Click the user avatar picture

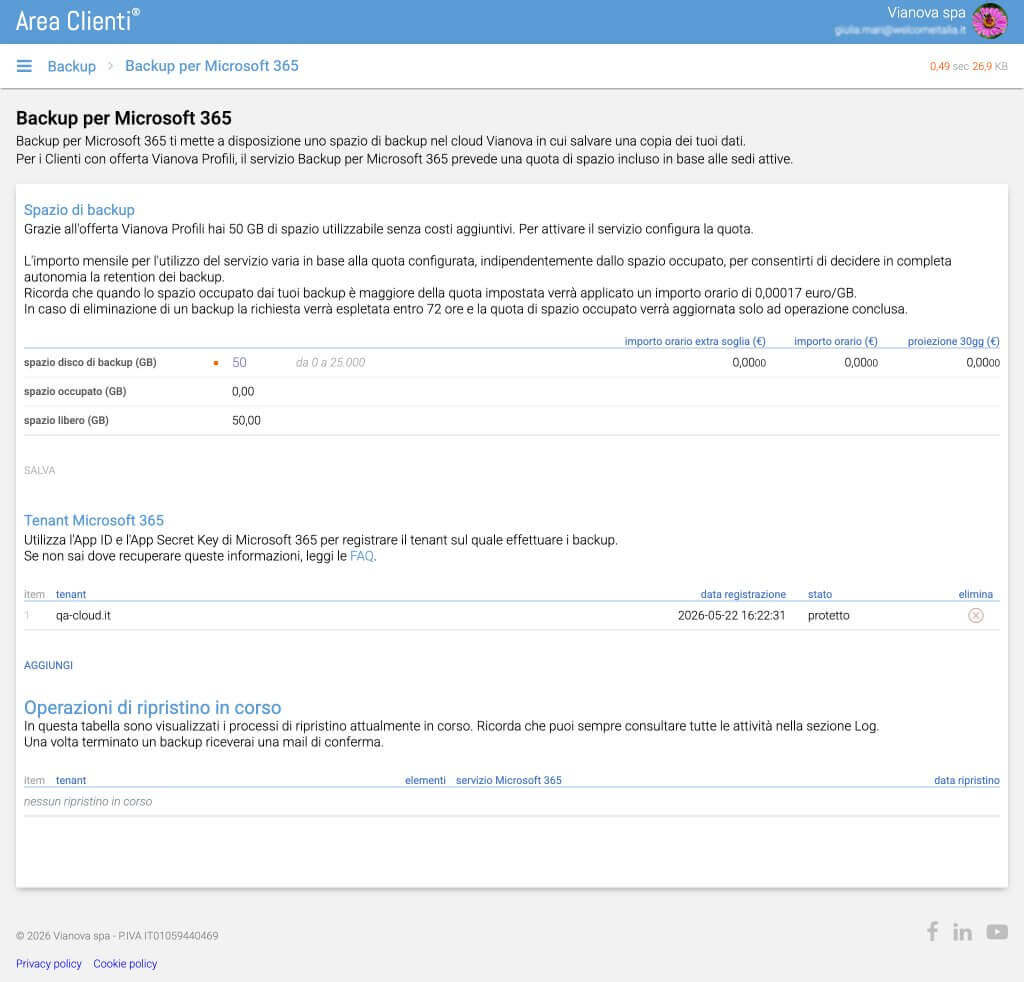(989, 21)
